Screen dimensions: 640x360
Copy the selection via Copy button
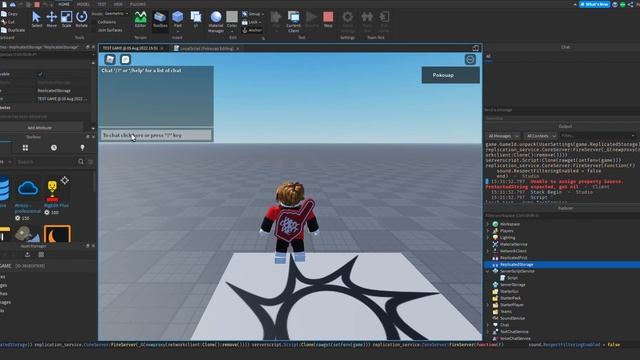[9, 14]
